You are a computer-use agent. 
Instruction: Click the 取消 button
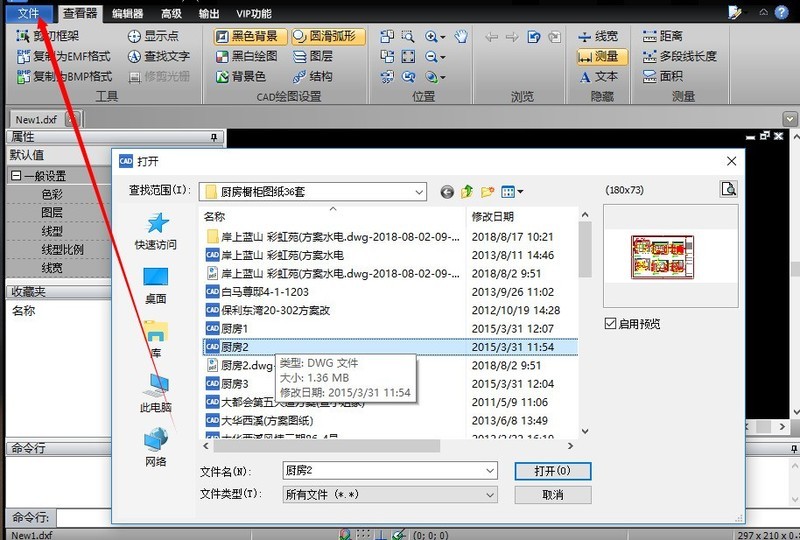pos(552,494)
